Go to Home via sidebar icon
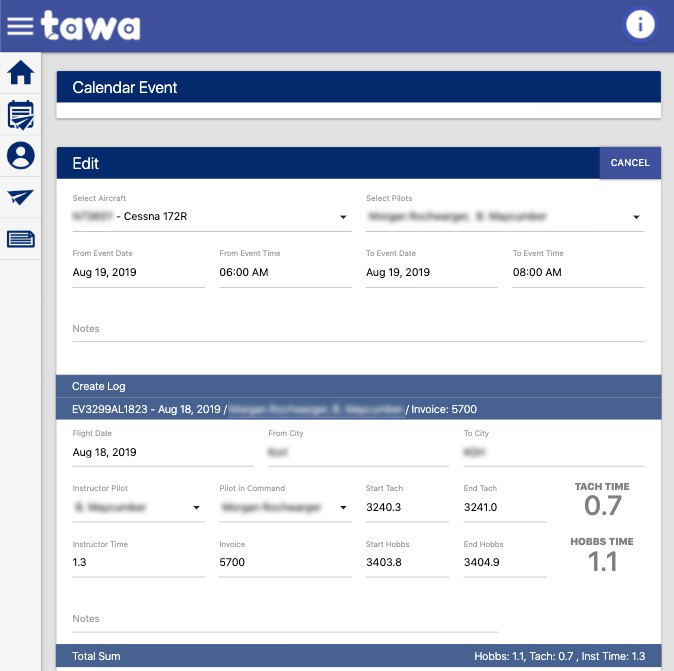 click(20, 73)
